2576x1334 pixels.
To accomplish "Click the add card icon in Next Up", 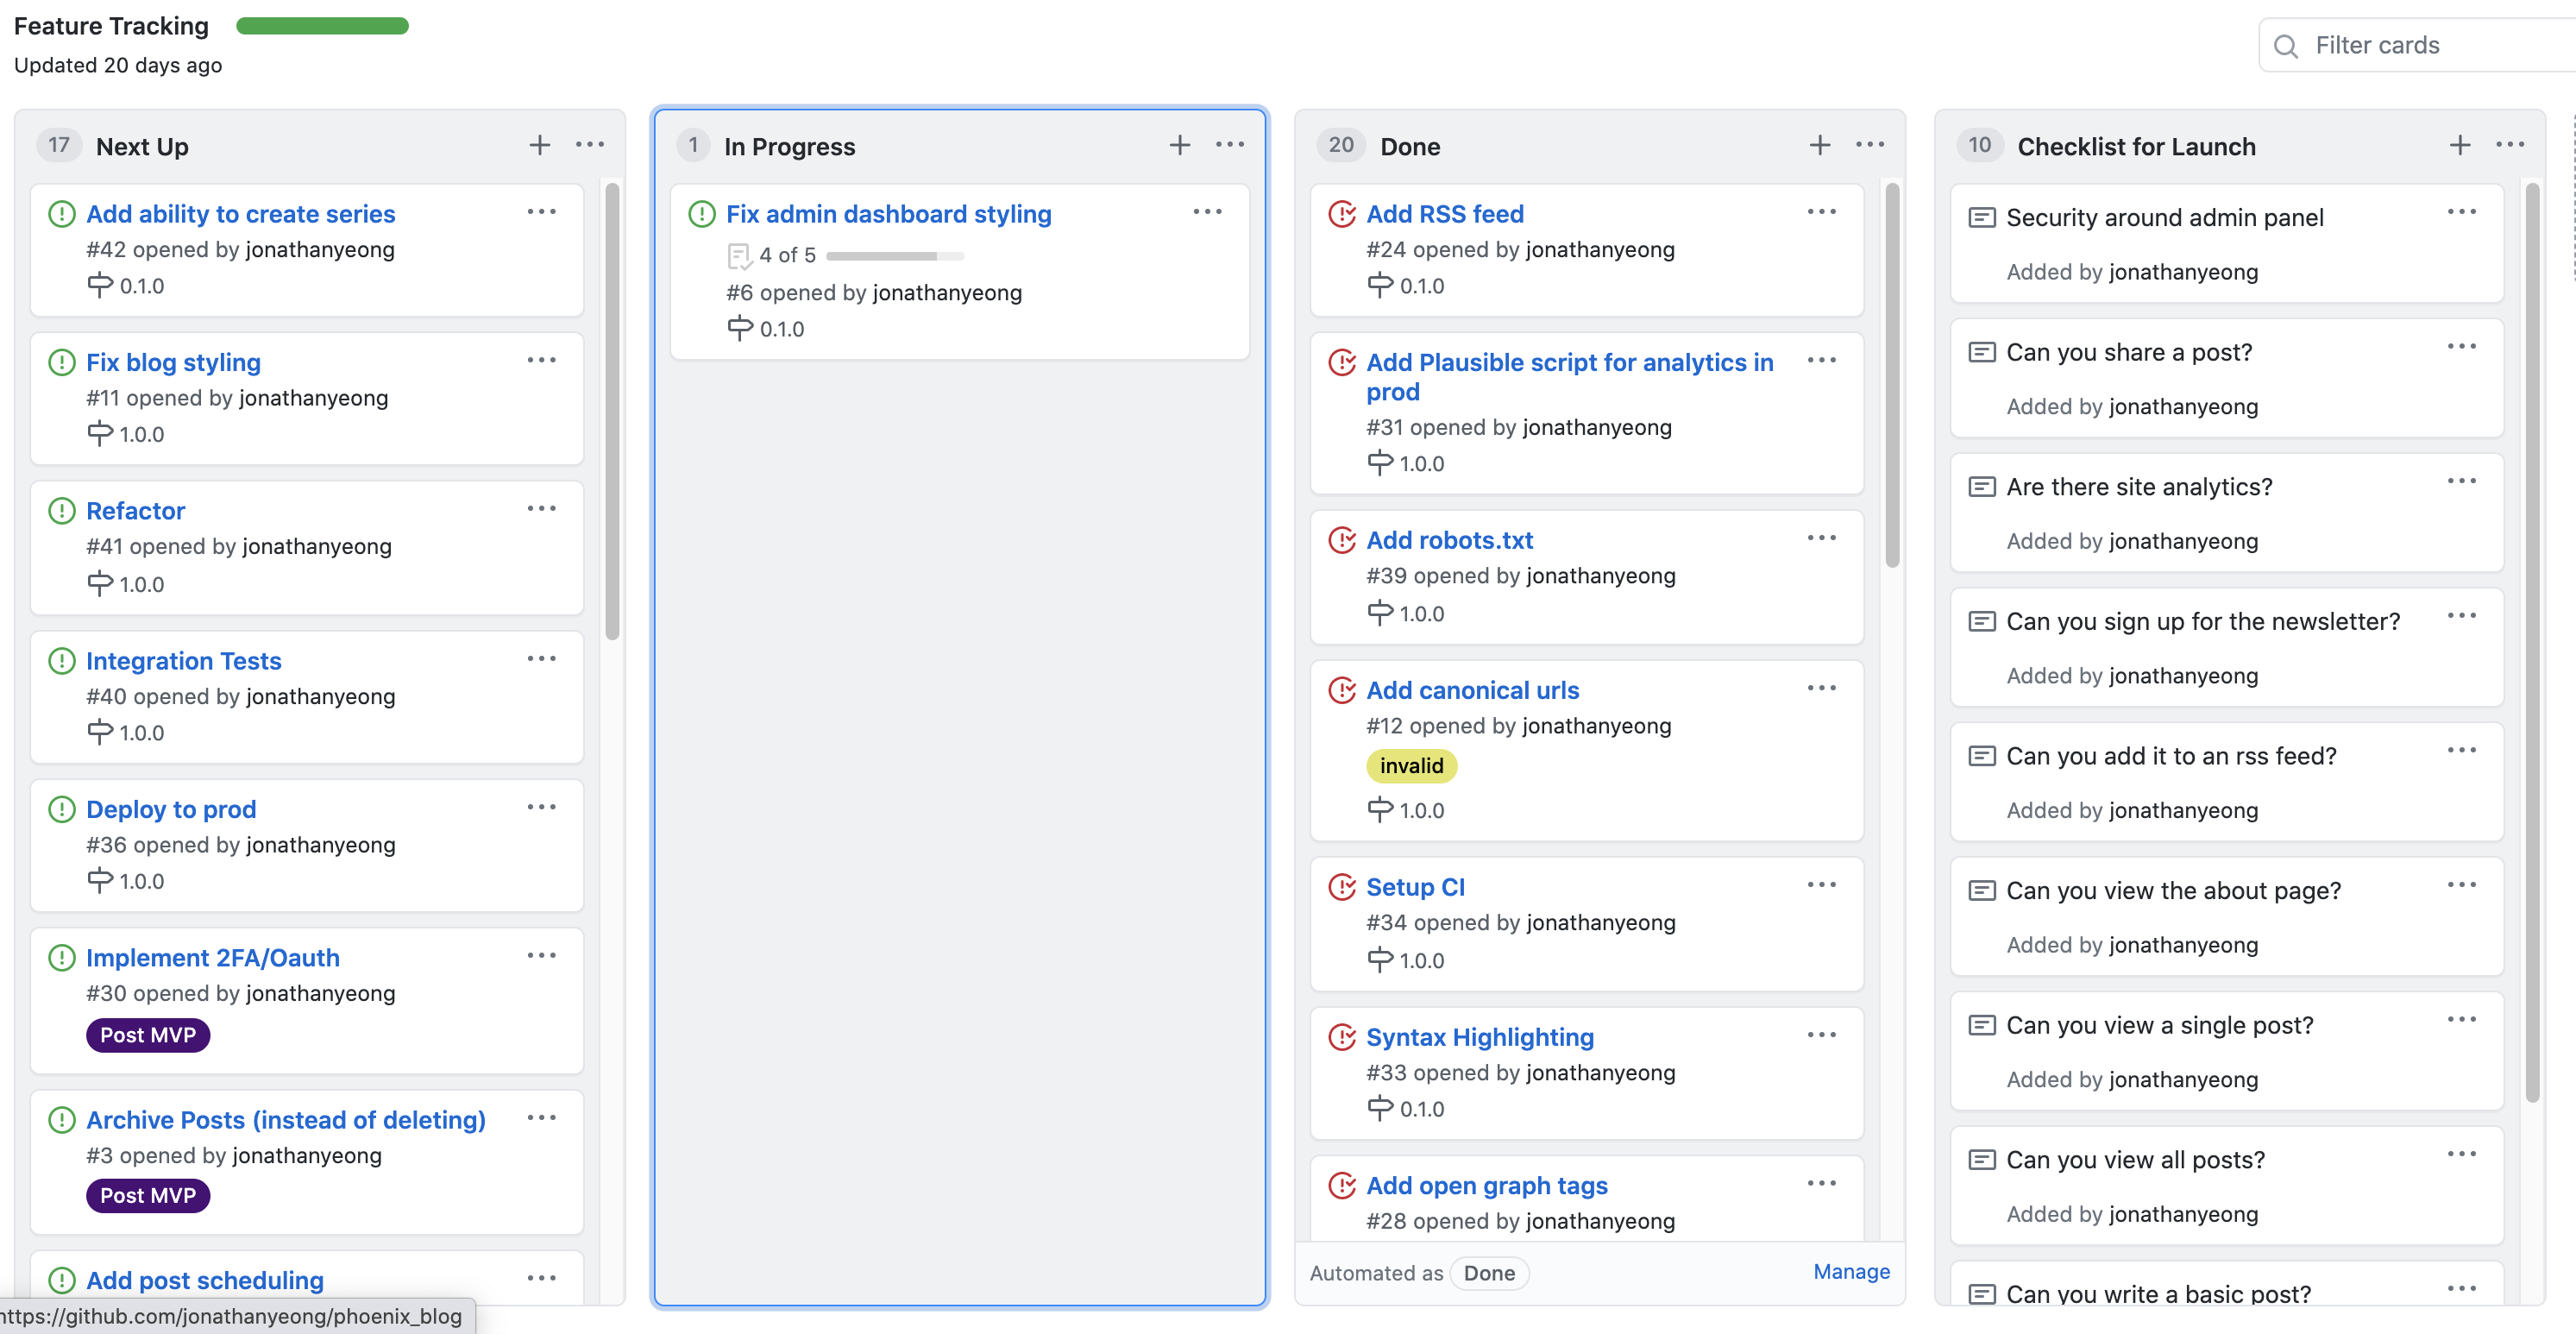I will [539, 145].
